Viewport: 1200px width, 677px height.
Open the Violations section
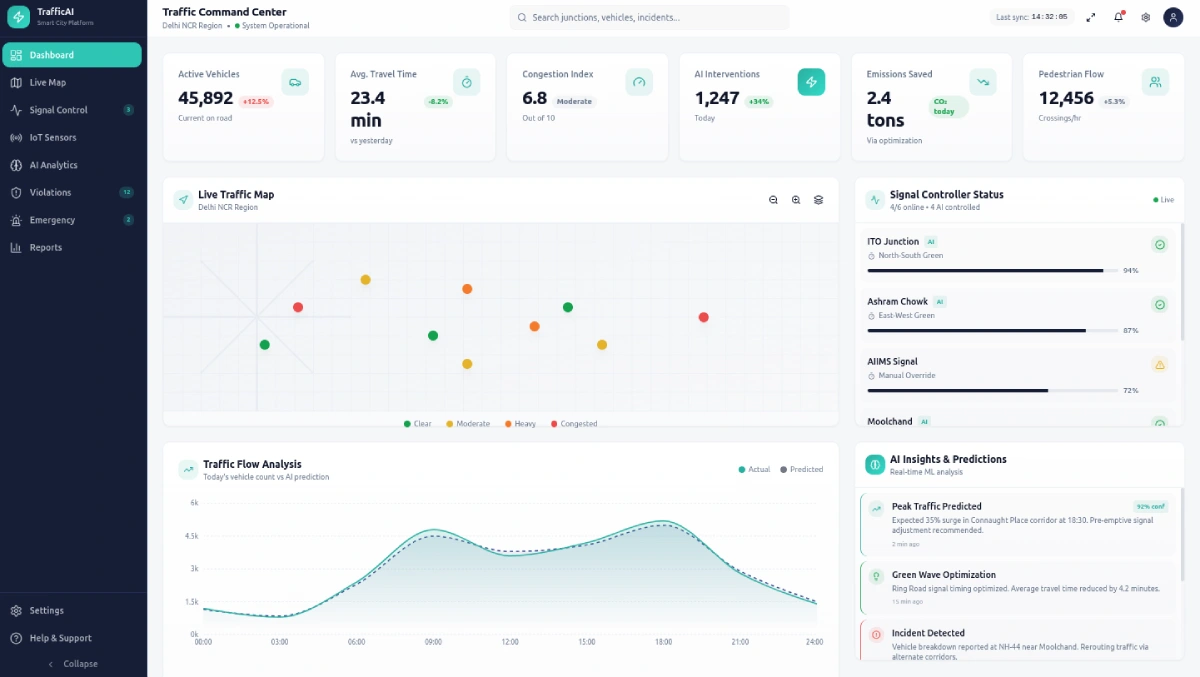coord(72,192)
